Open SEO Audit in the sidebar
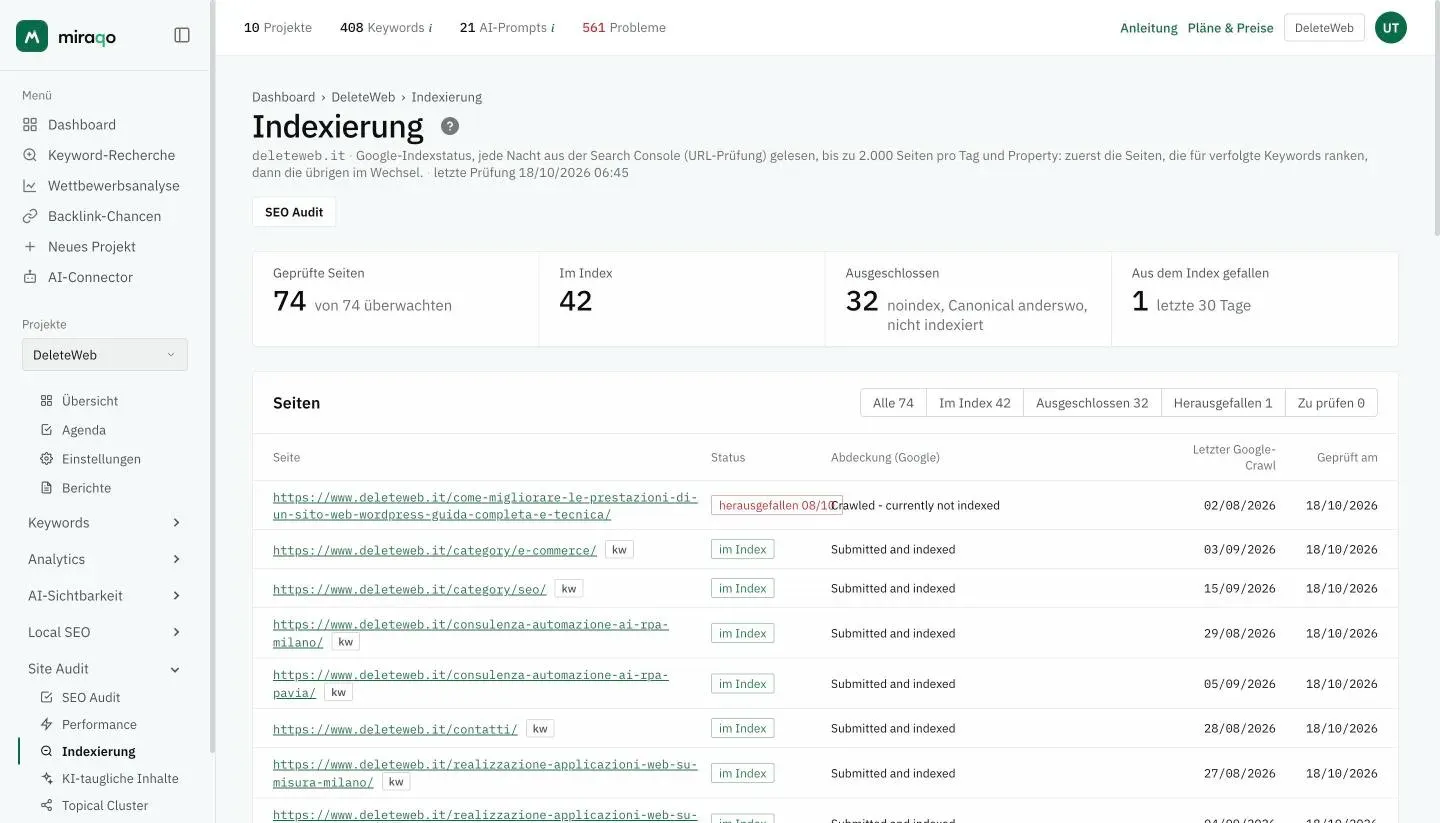Screen dimensions: 1440x823 [91, 697]
